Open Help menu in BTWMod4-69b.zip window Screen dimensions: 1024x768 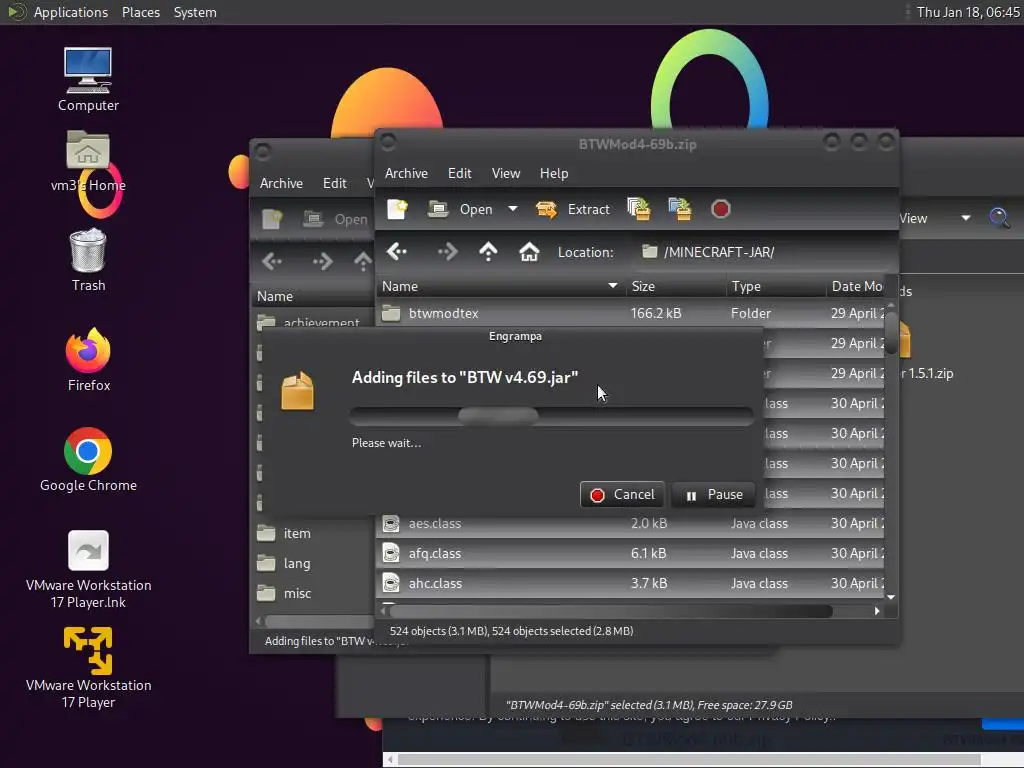[x=554, y=173]
